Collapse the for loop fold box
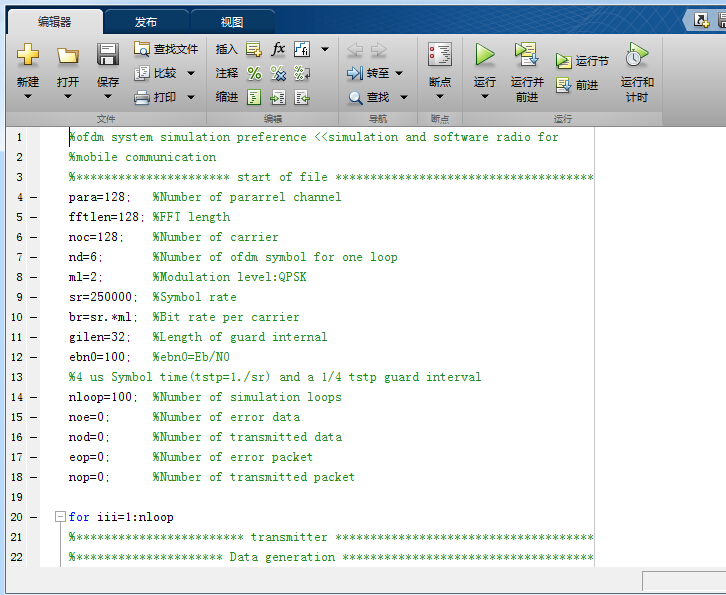 [x=60, y=516]
